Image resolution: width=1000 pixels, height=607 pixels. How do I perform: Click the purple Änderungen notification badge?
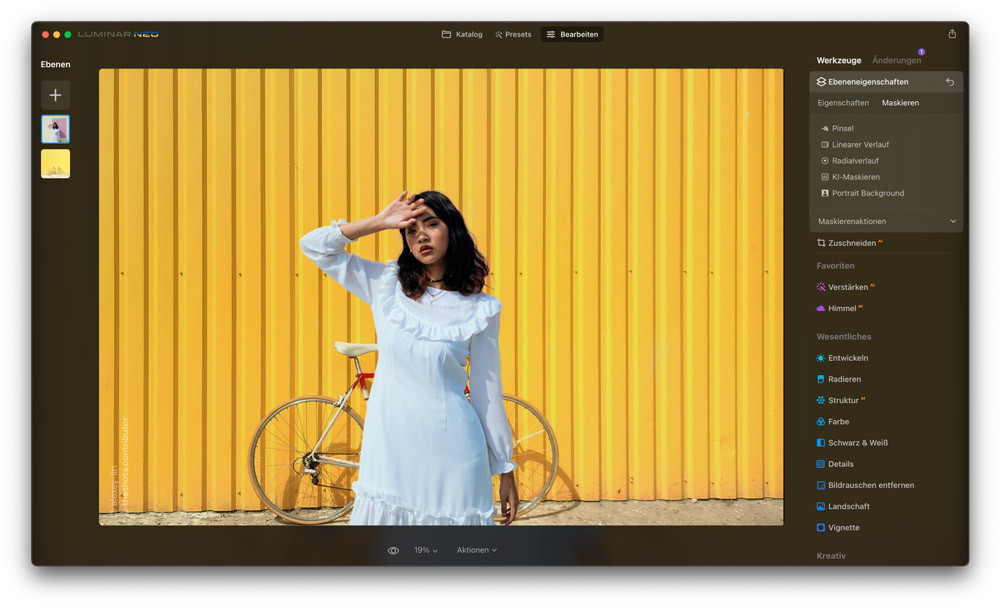[x=922, y=52]
